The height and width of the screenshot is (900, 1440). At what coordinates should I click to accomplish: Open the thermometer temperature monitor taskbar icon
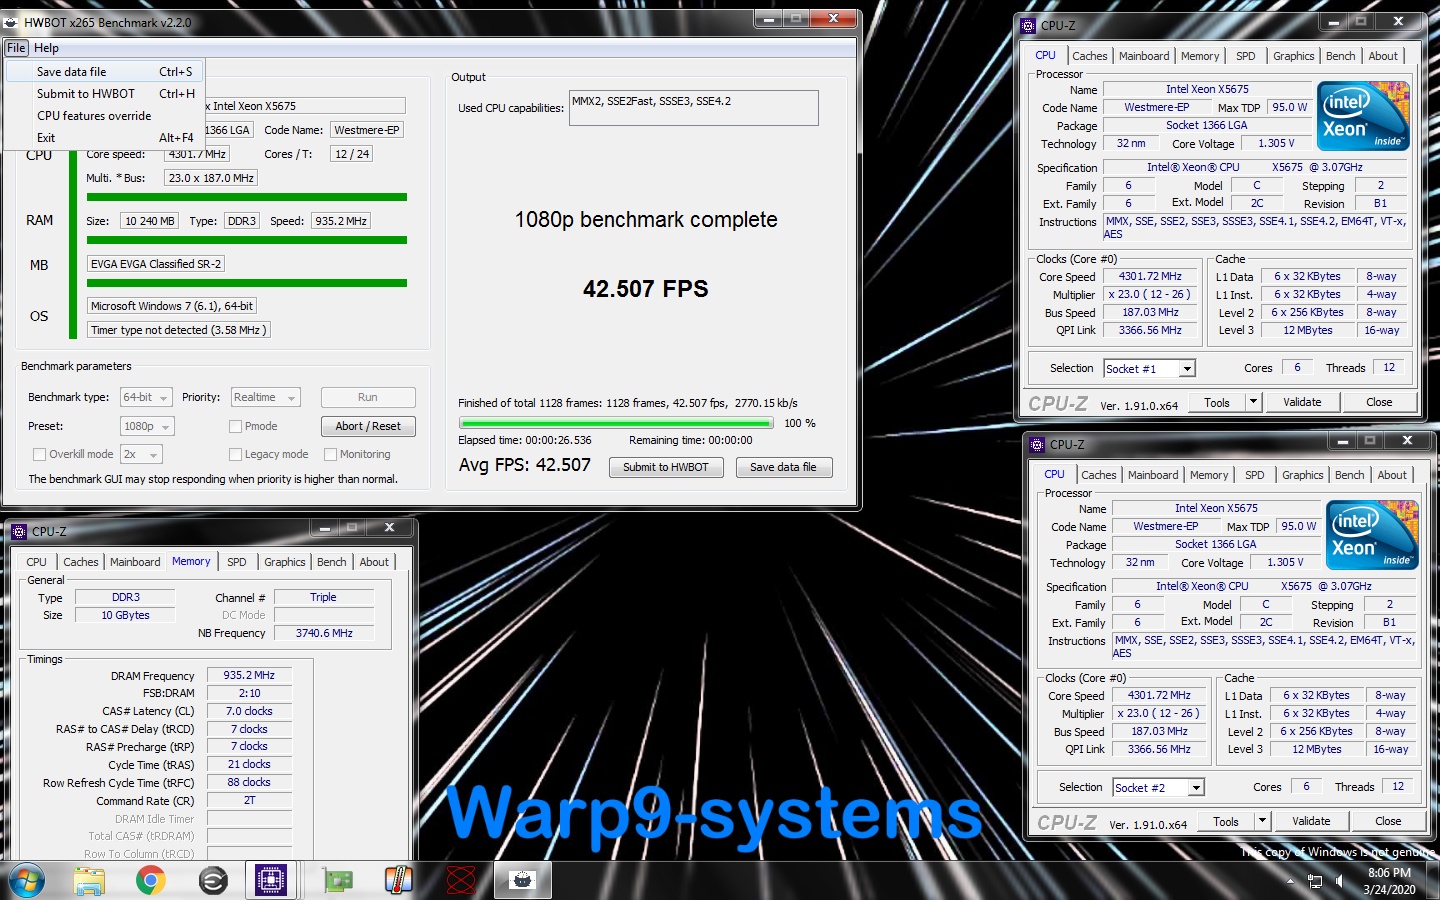click(399, 880)
